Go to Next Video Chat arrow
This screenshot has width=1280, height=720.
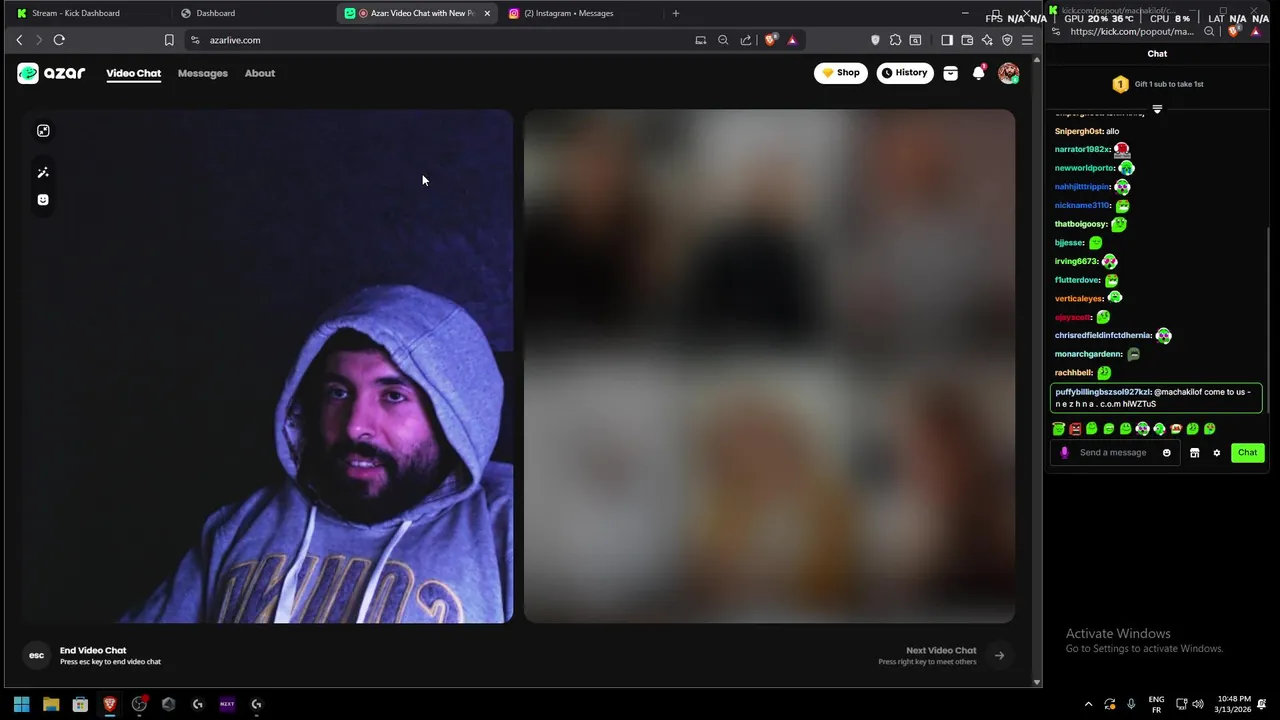(x=999, y=656)
